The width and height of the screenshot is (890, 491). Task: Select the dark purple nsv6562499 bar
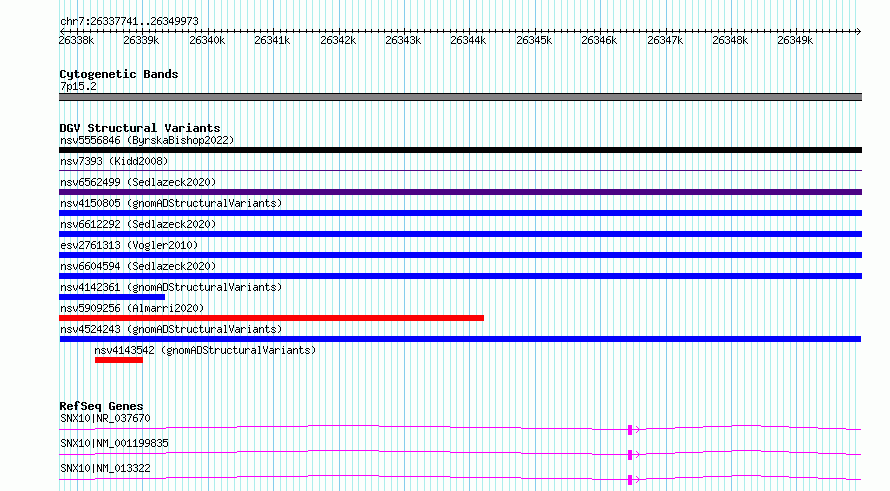(x=460, y=192)
